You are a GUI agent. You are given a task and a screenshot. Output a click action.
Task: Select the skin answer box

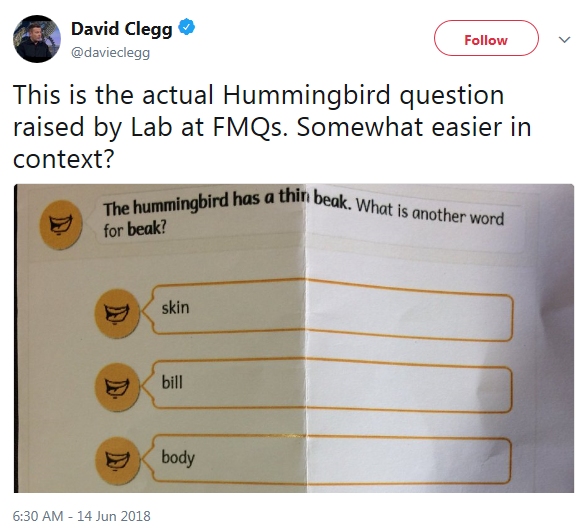pos(328,310)
